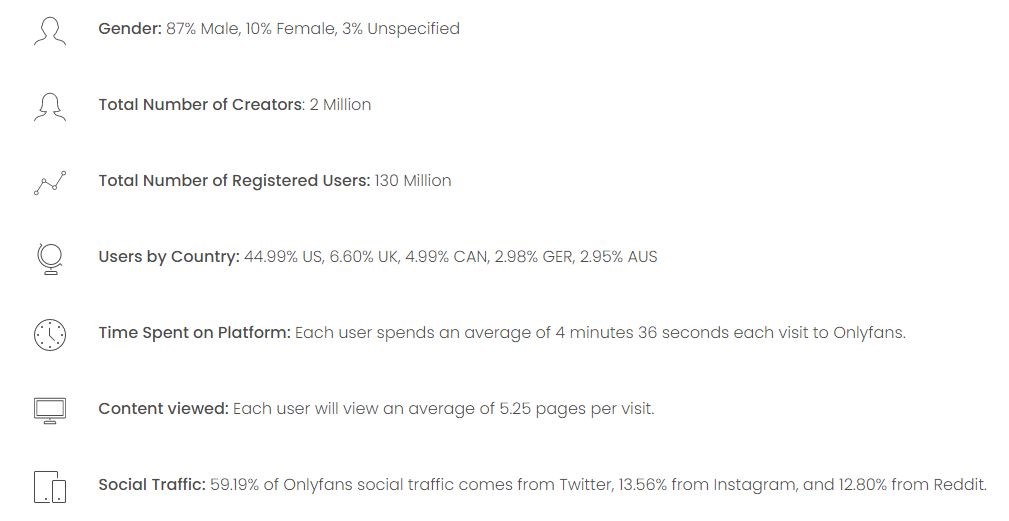Click the line graph icon
Image resolution: width=1009 pixels, height=521 pixels.
point(50,183)
